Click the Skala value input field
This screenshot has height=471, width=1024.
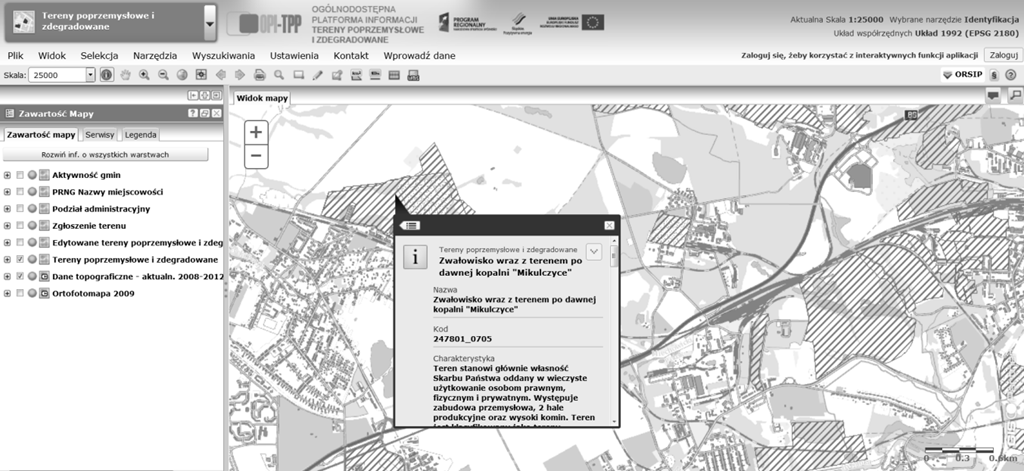[57, 75]
